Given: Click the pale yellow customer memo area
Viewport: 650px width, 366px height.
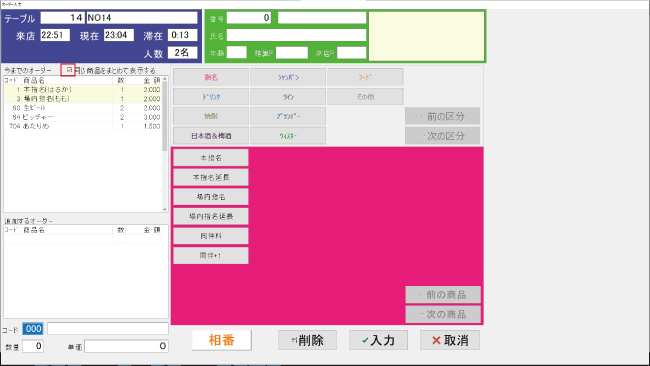Looking at the screenshot, I should point(427,36).
